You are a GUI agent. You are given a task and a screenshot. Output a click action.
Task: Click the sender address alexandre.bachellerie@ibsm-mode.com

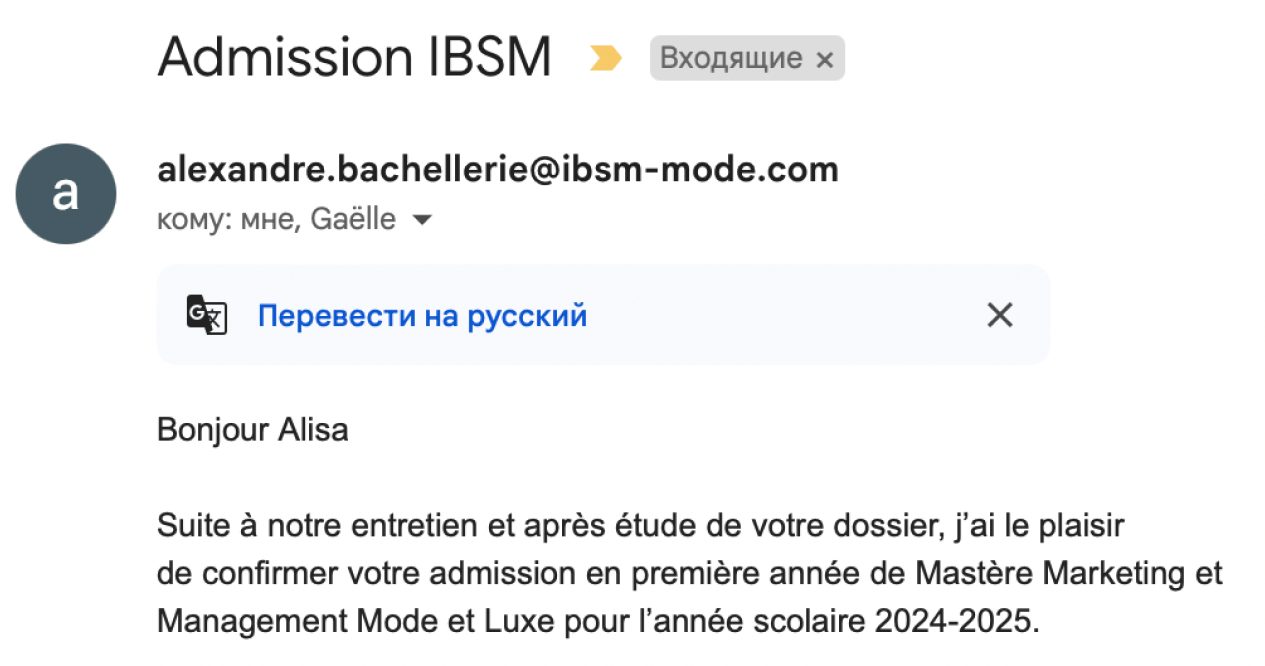497,170
